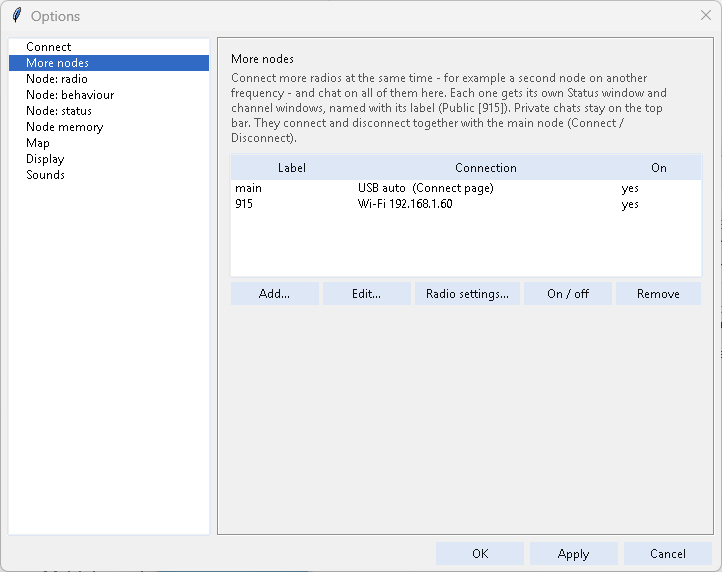
Task: Close the Options window
Action: (x=706, y=15)
